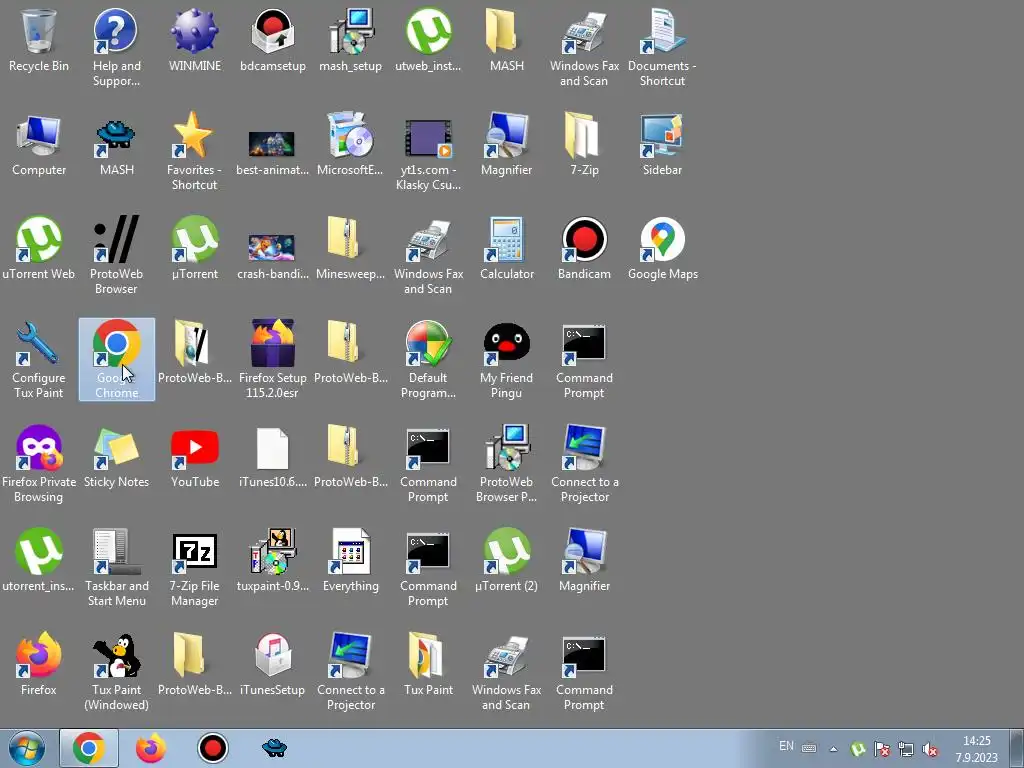Select the Google Chrome desktop shortcut
The height and width of the screenshot is (768, 1024).
(x=116, y=359)
